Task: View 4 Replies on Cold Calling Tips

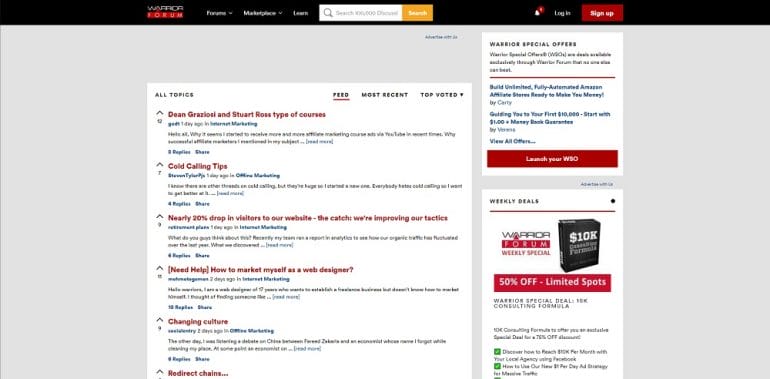Action: point(179,204)
